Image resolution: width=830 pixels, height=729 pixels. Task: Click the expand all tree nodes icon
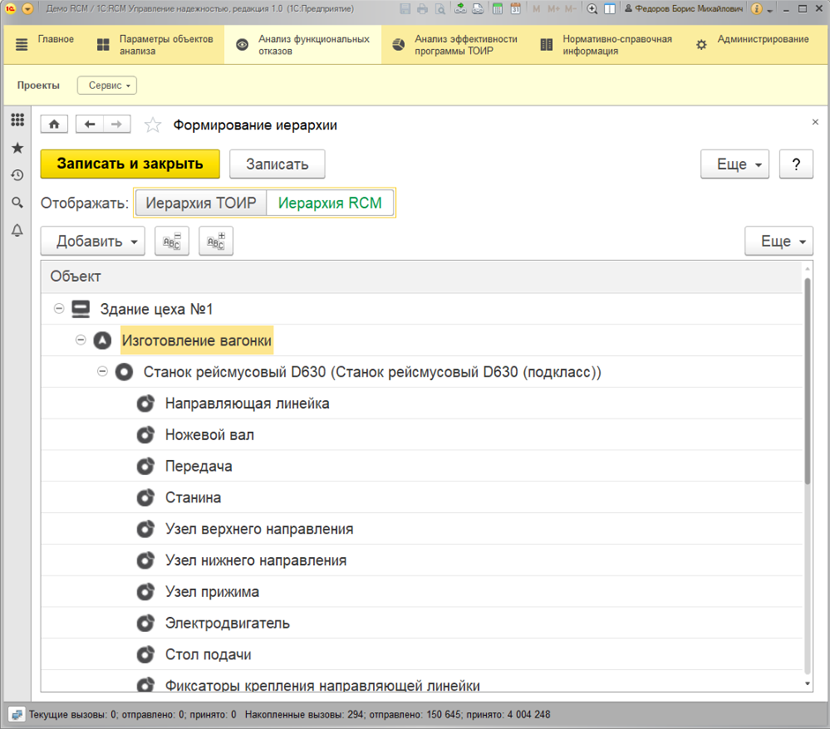tap(215, 241)
